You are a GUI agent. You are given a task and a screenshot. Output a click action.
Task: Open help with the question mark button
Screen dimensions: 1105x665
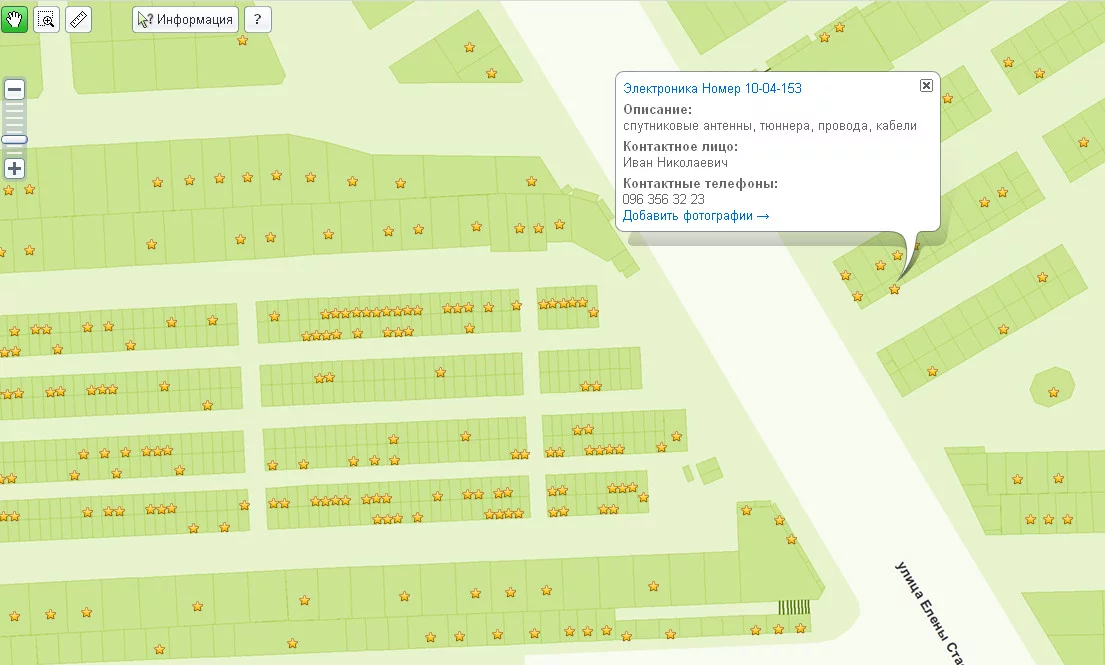click(257, 20)
